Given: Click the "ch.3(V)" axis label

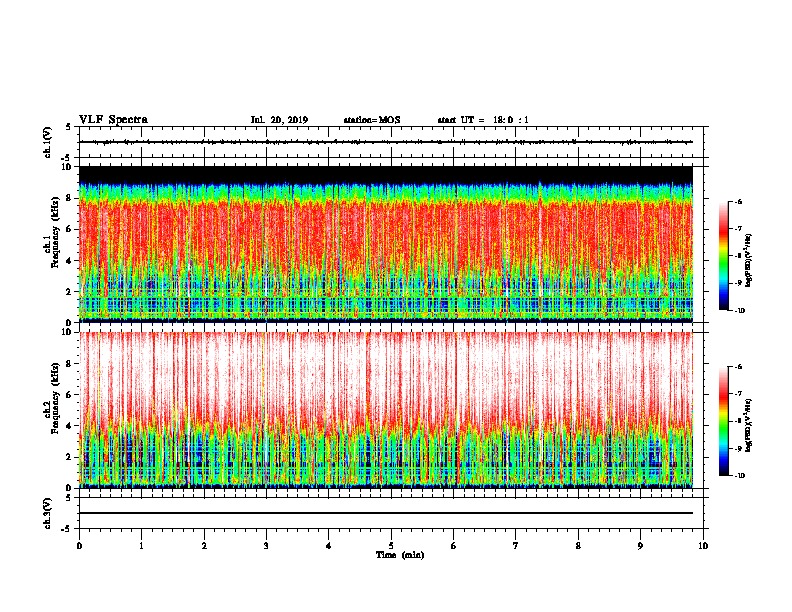Looking at the screenshot, I should [47, 513].
